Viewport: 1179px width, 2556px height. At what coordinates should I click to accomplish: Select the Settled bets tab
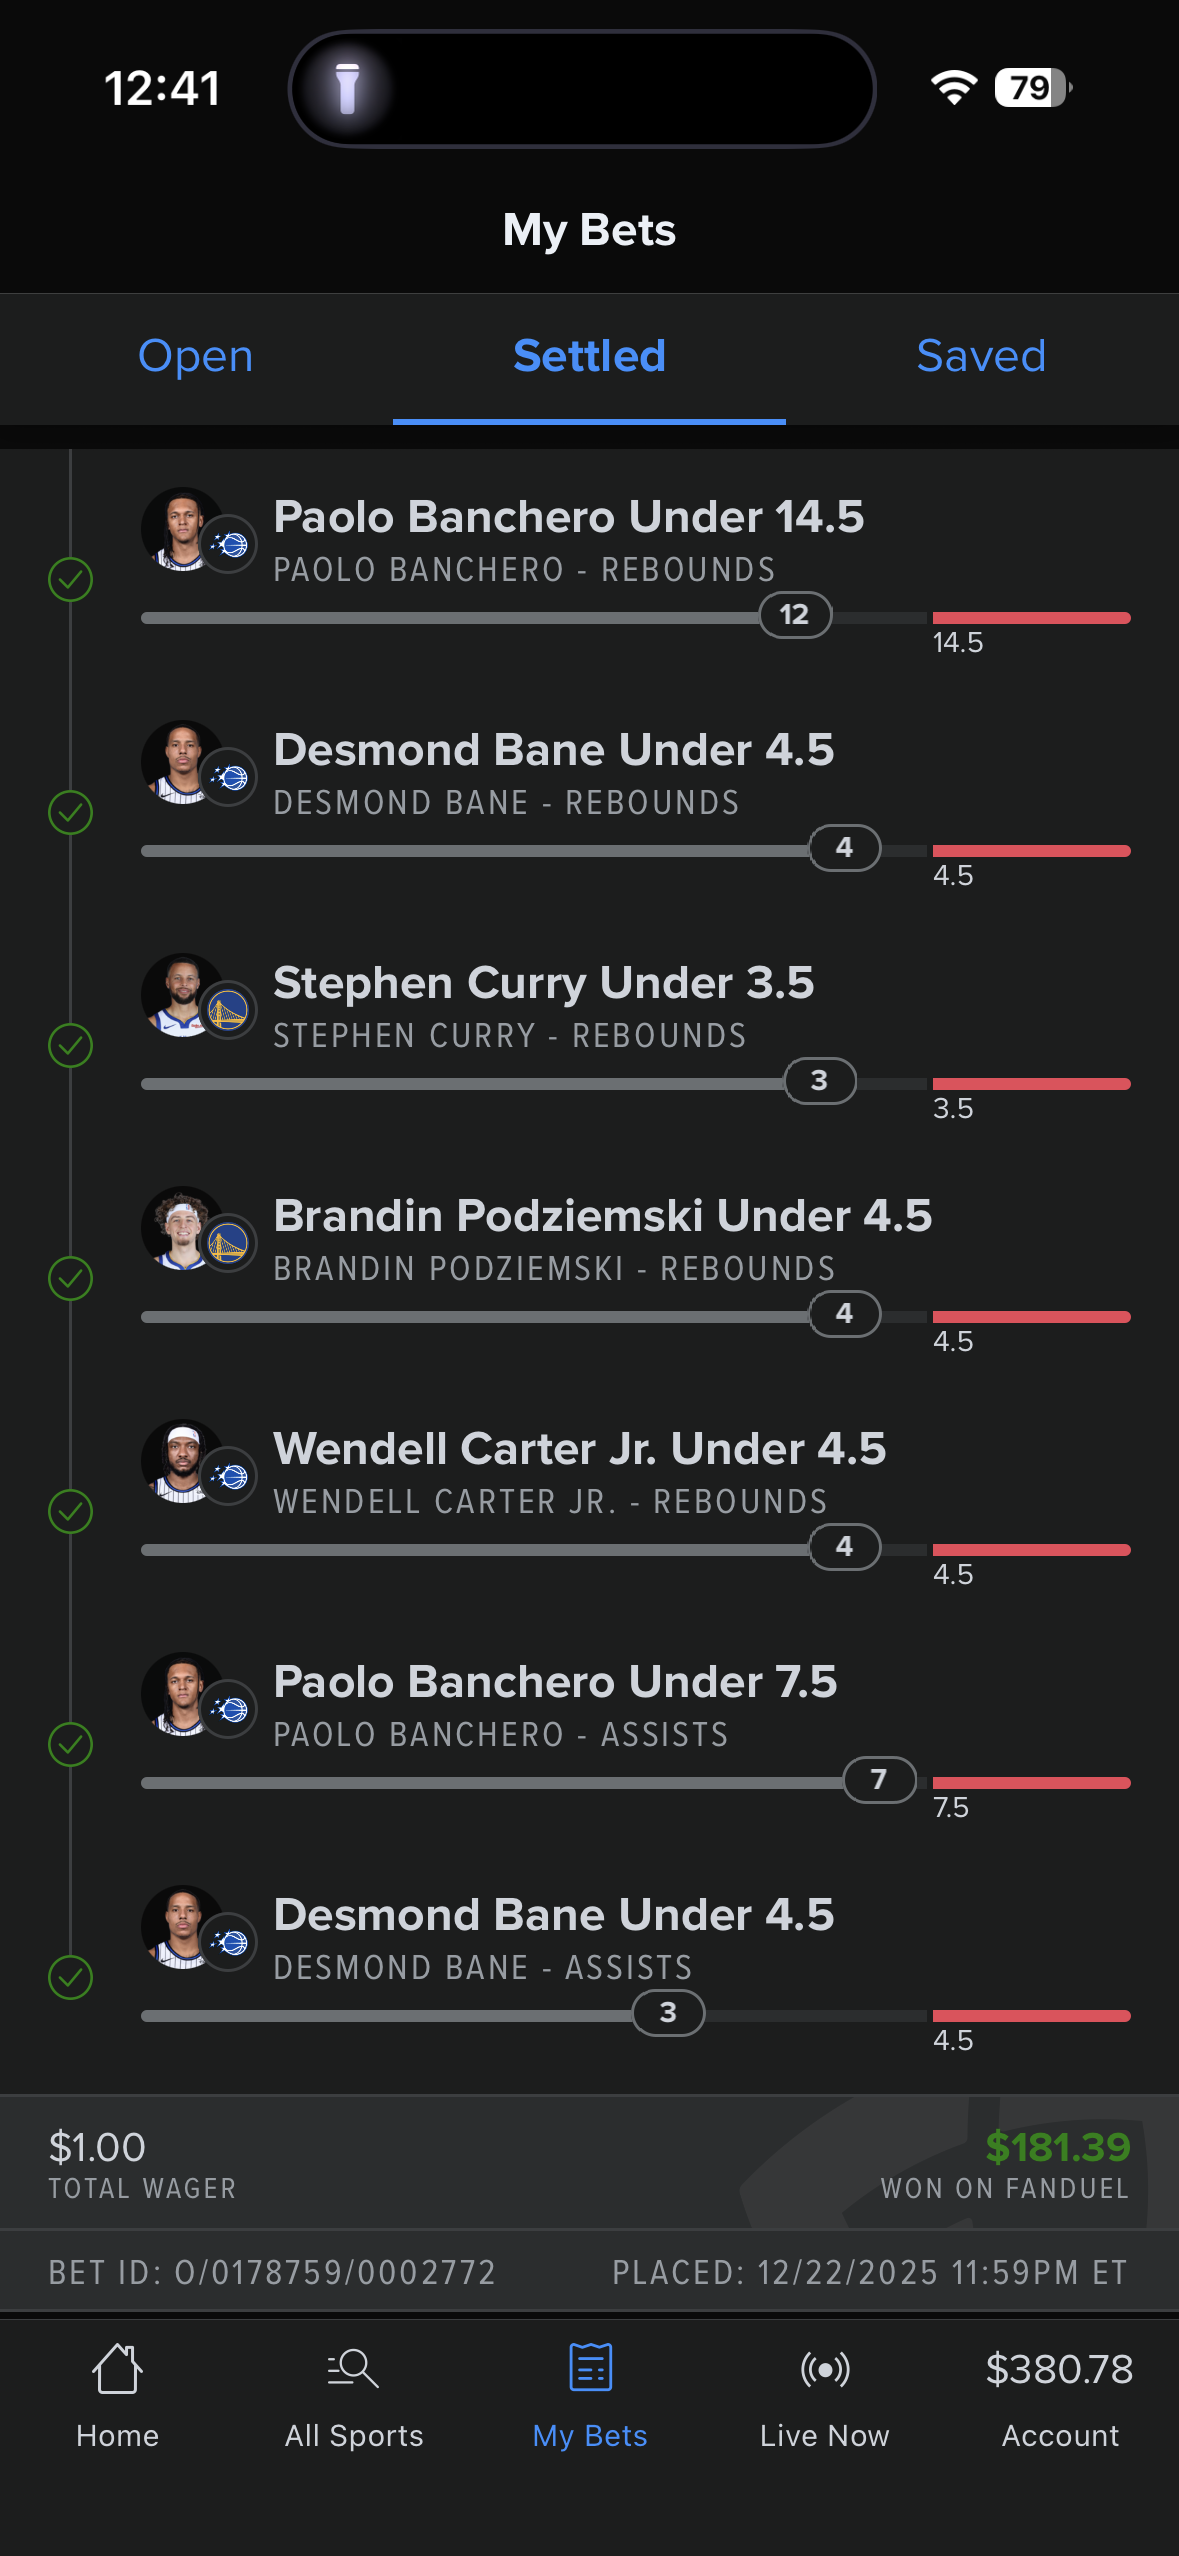589,356
